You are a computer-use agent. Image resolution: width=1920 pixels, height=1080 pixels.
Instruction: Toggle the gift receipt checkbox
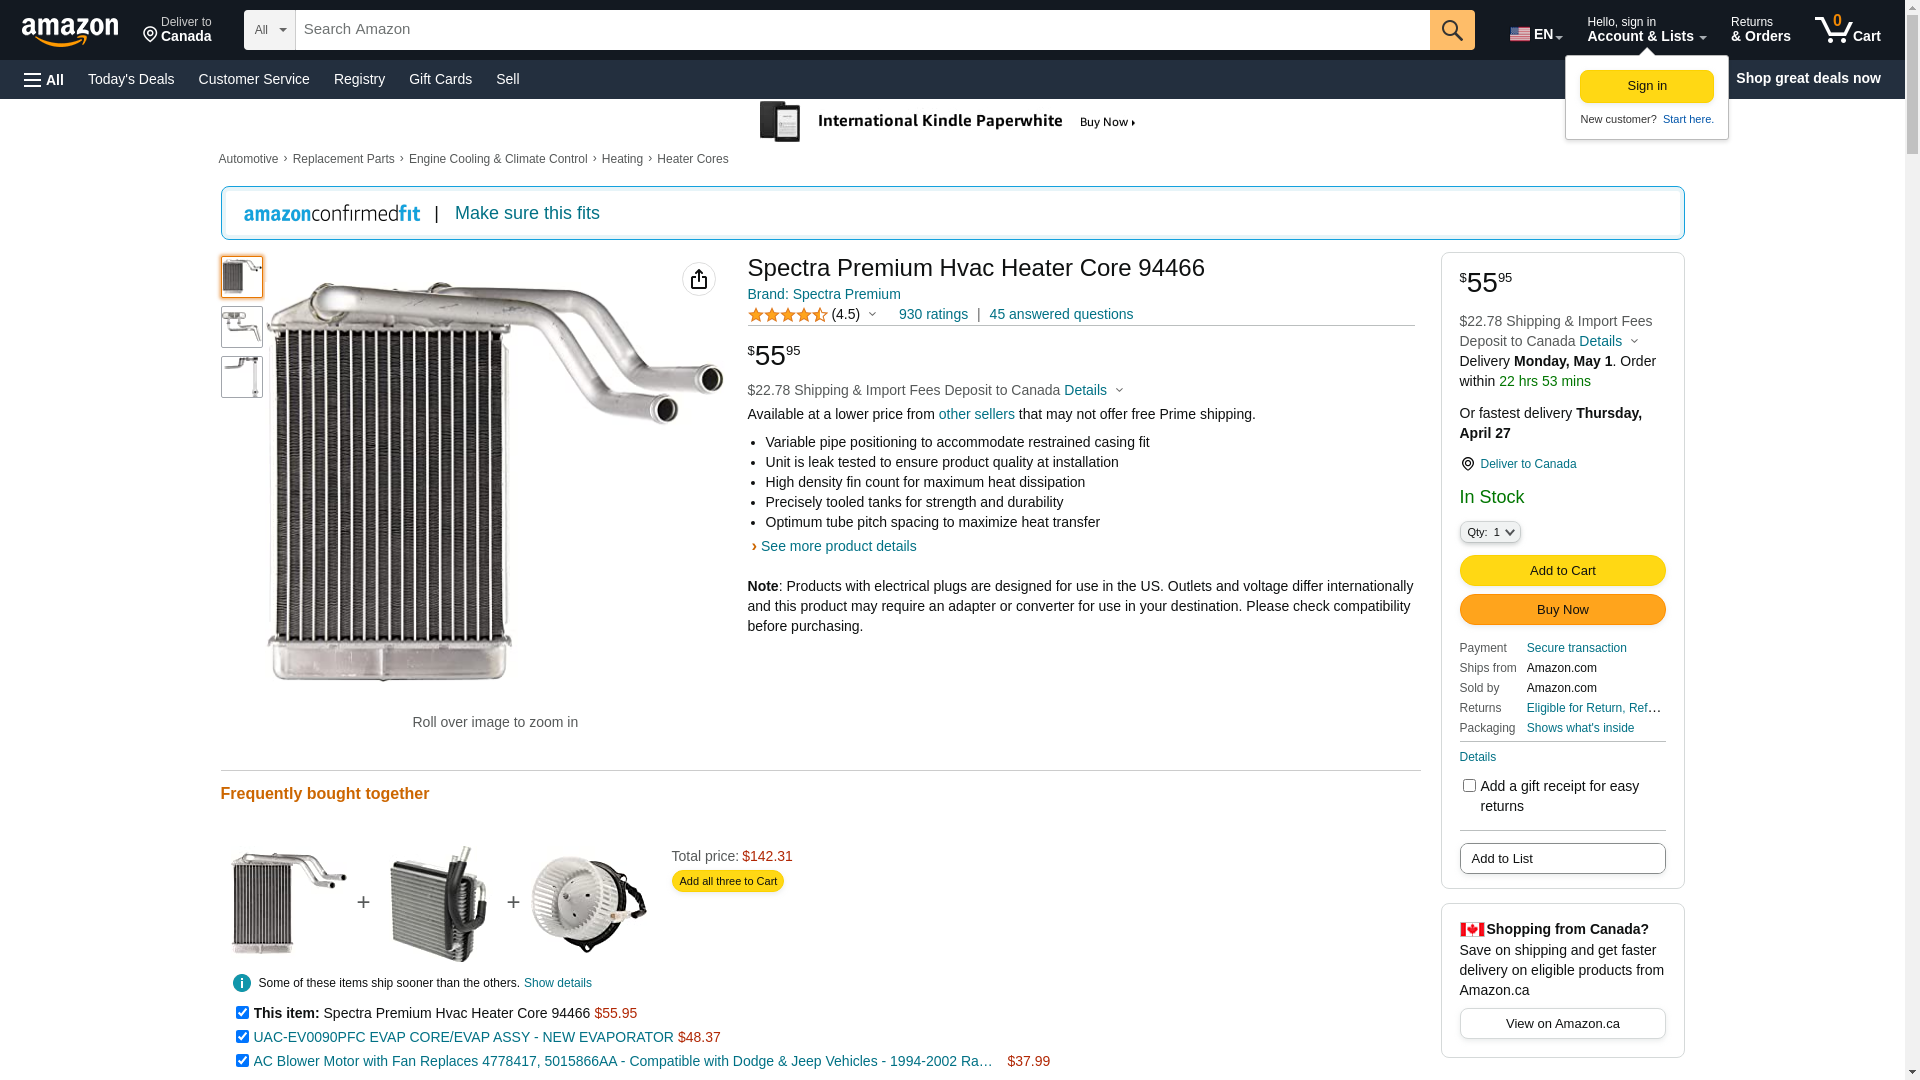[x=1469, y=786]
